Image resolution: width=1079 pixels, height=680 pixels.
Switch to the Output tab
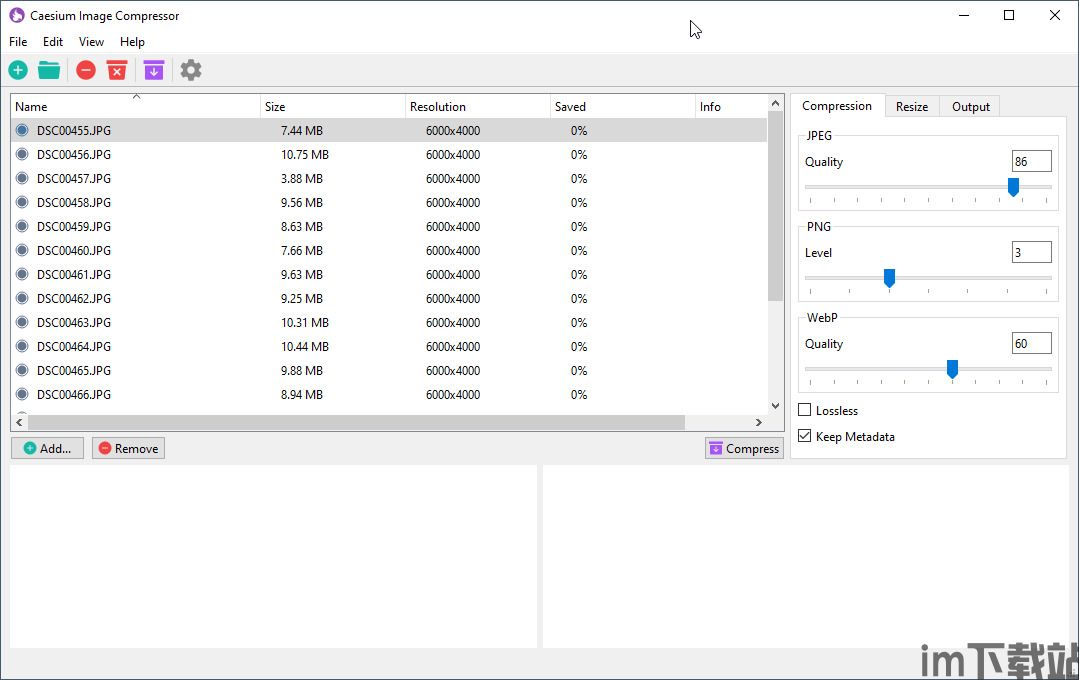pos(970,107)
